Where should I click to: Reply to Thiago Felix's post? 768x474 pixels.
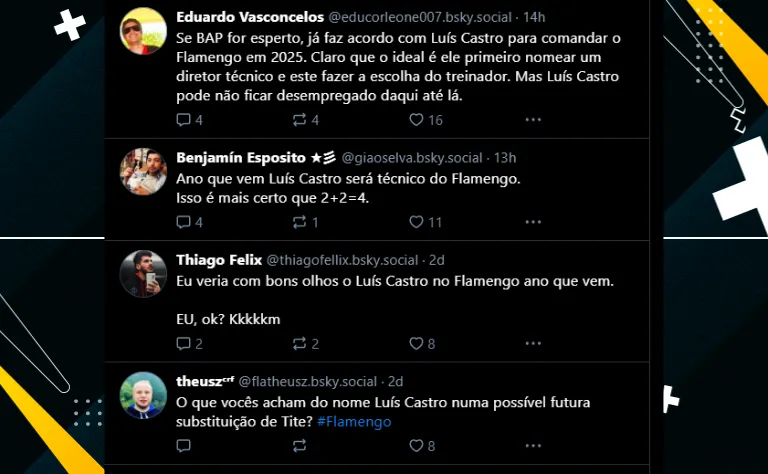click(183, 344)
